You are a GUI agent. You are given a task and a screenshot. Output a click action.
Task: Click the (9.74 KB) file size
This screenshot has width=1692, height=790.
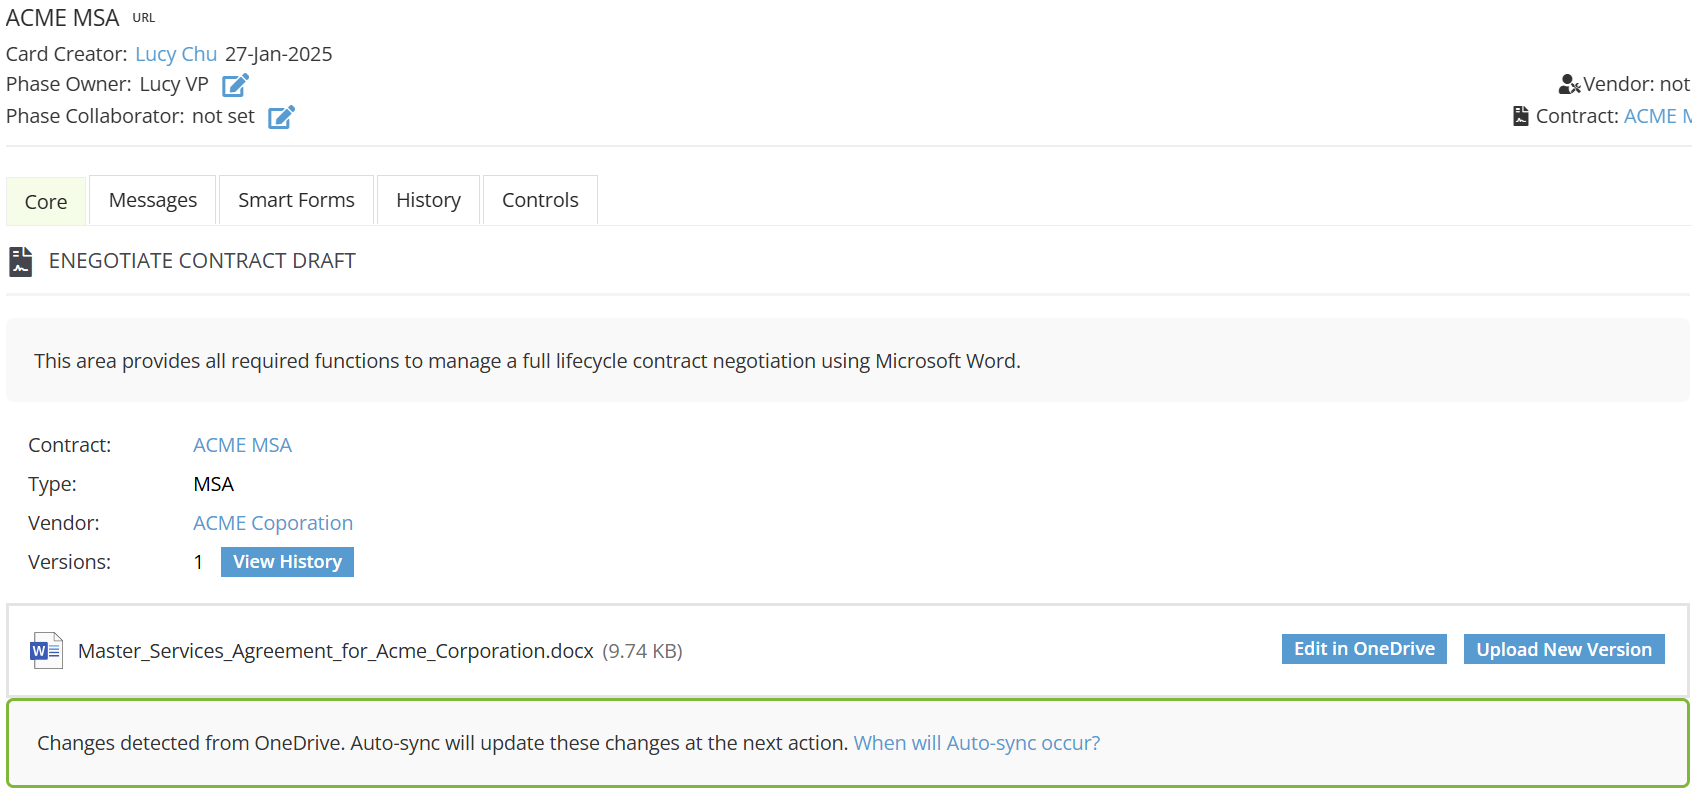click(642, 651)
